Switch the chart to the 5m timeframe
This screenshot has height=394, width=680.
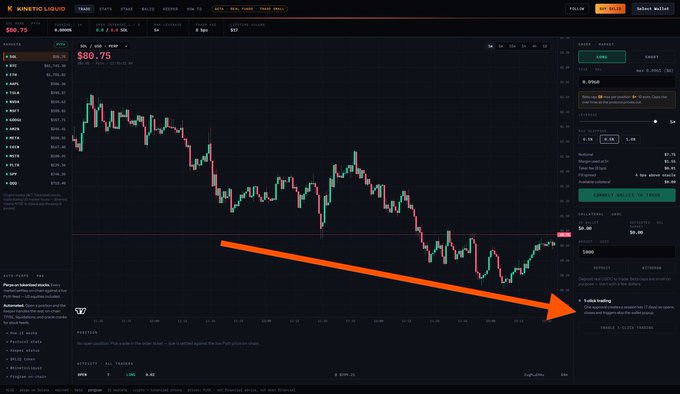click(x=501, y=46)
